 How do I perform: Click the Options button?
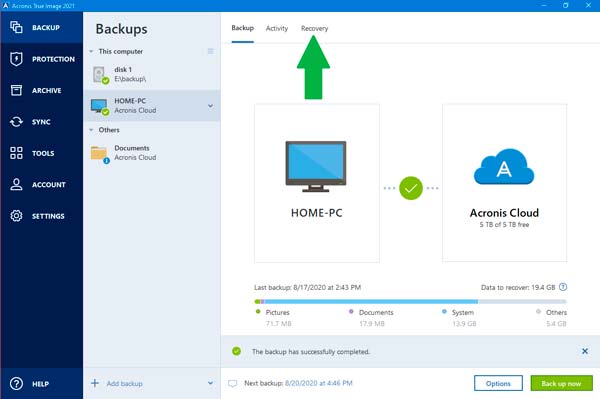tap(498, 383)
